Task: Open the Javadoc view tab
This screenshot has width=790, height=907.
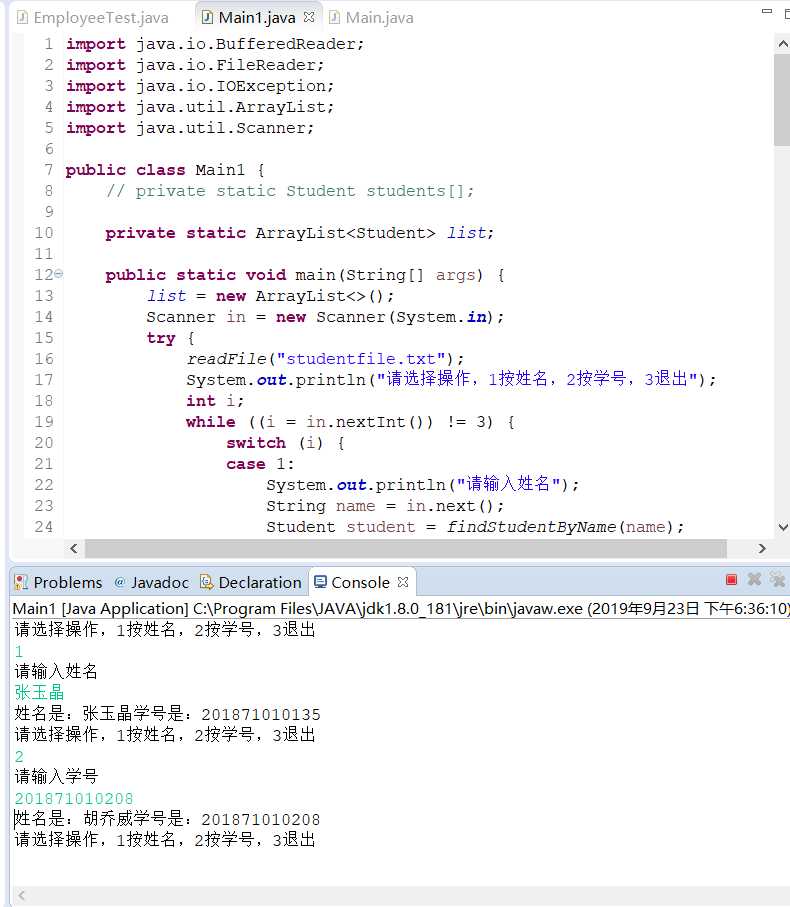Action: pos(152,582)
